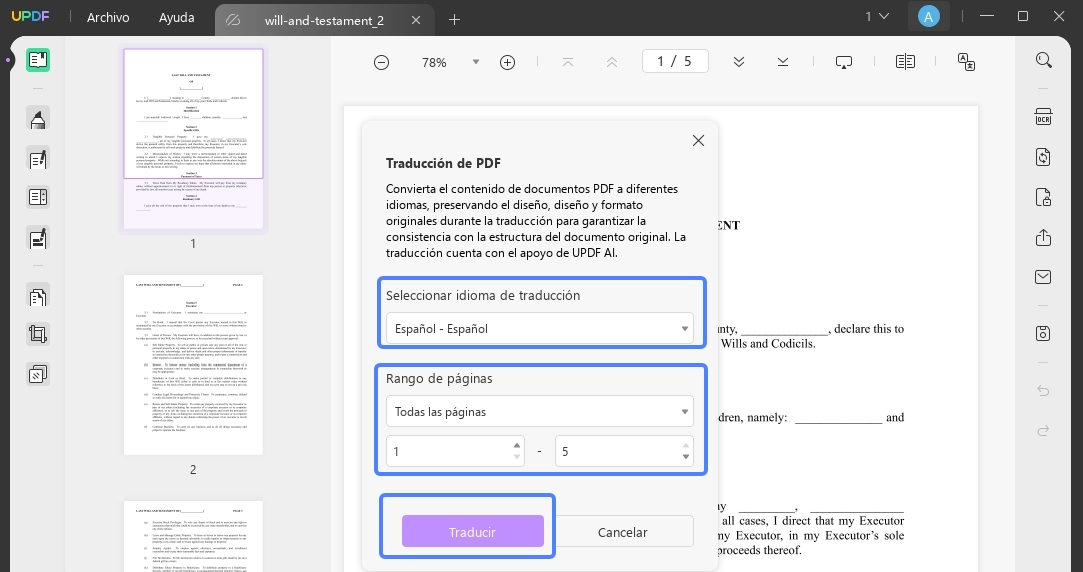Open the Convert PDF icon
1083x572 pixels.
coord(1043,157)
